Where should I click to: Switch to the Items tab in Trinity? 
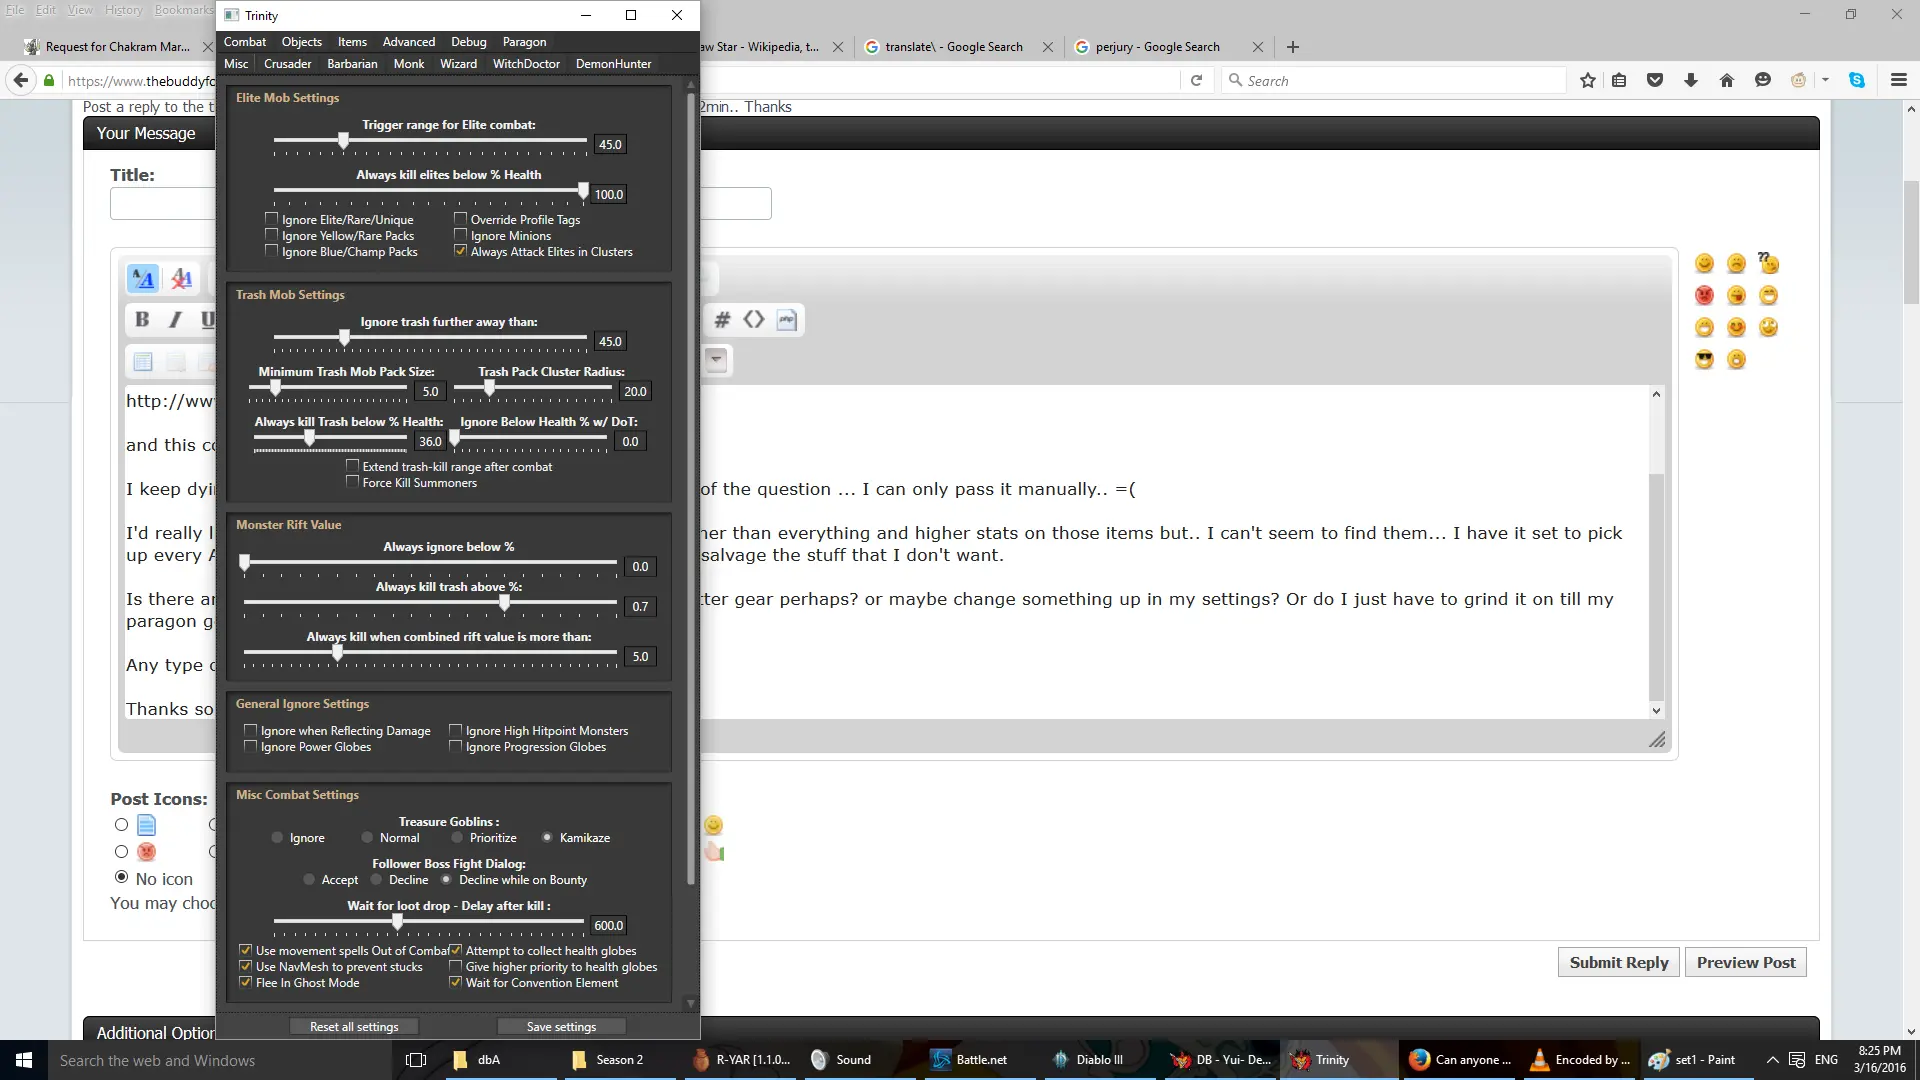click(352, 42)
